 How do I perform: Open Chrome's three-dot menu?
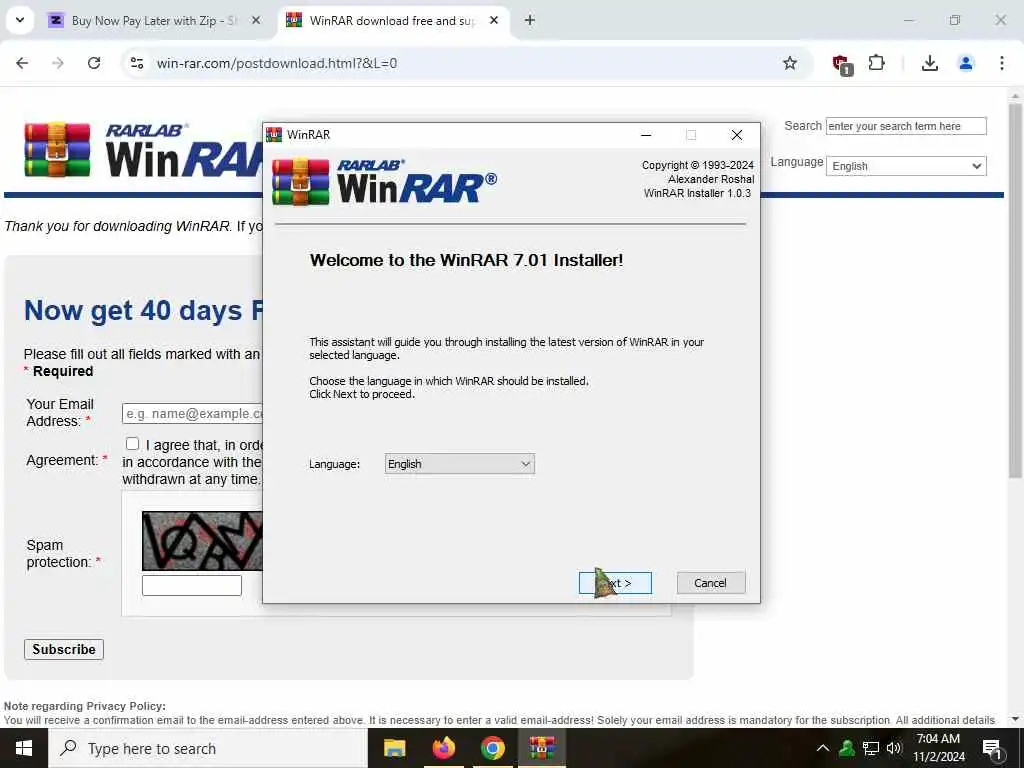click(1002, 63)
